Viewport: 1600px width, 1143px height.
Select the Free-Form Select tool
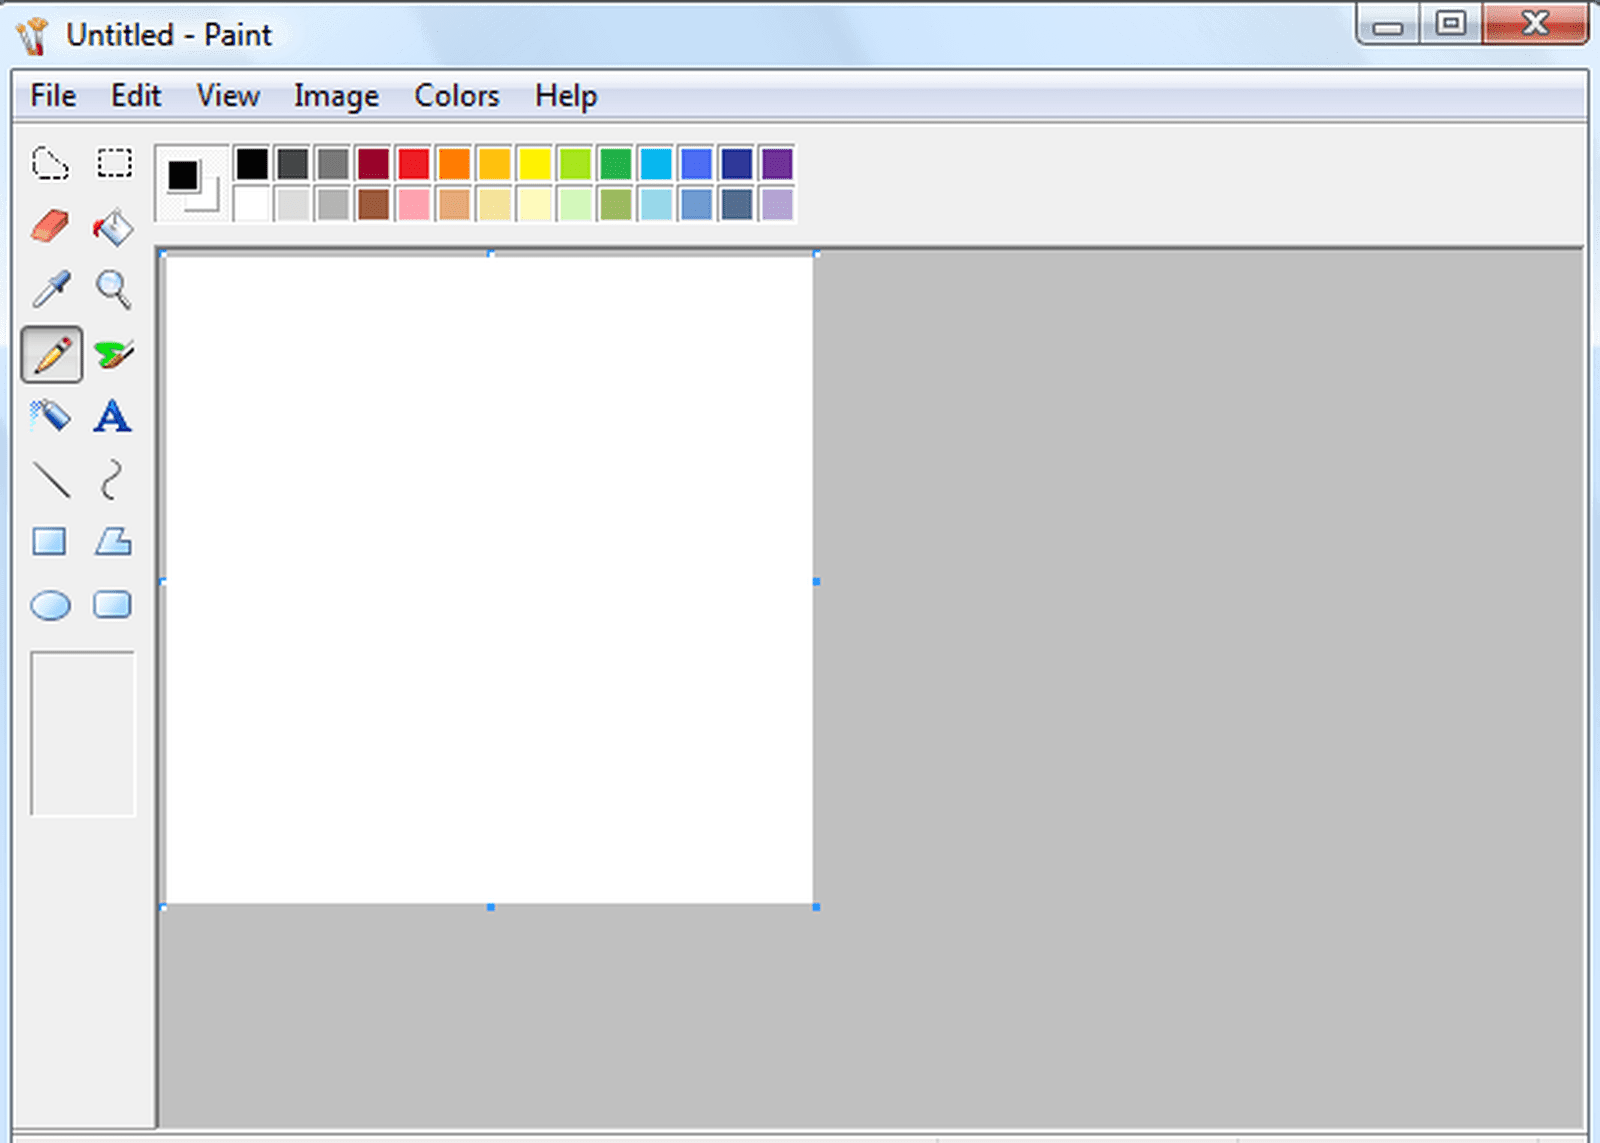pos(51,163)
